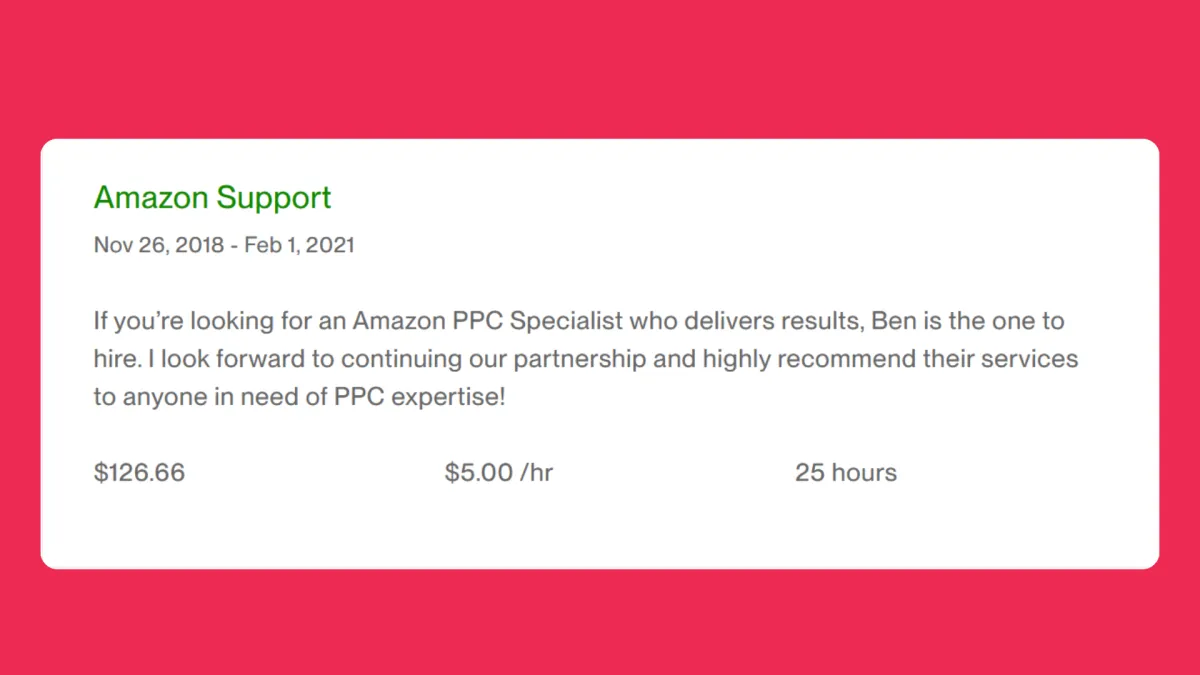The height and width of the screenshot is (675, 1200).
Task: Select the 25 hours worked value
Action: pos(846,473)
